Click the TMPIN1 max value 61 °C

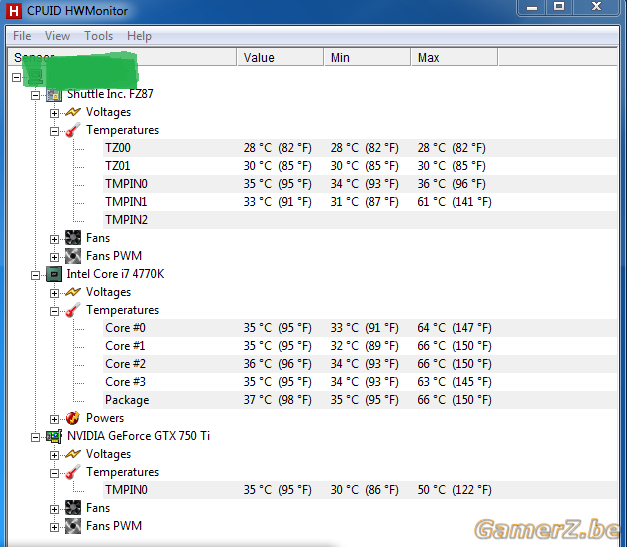point(454,202)
